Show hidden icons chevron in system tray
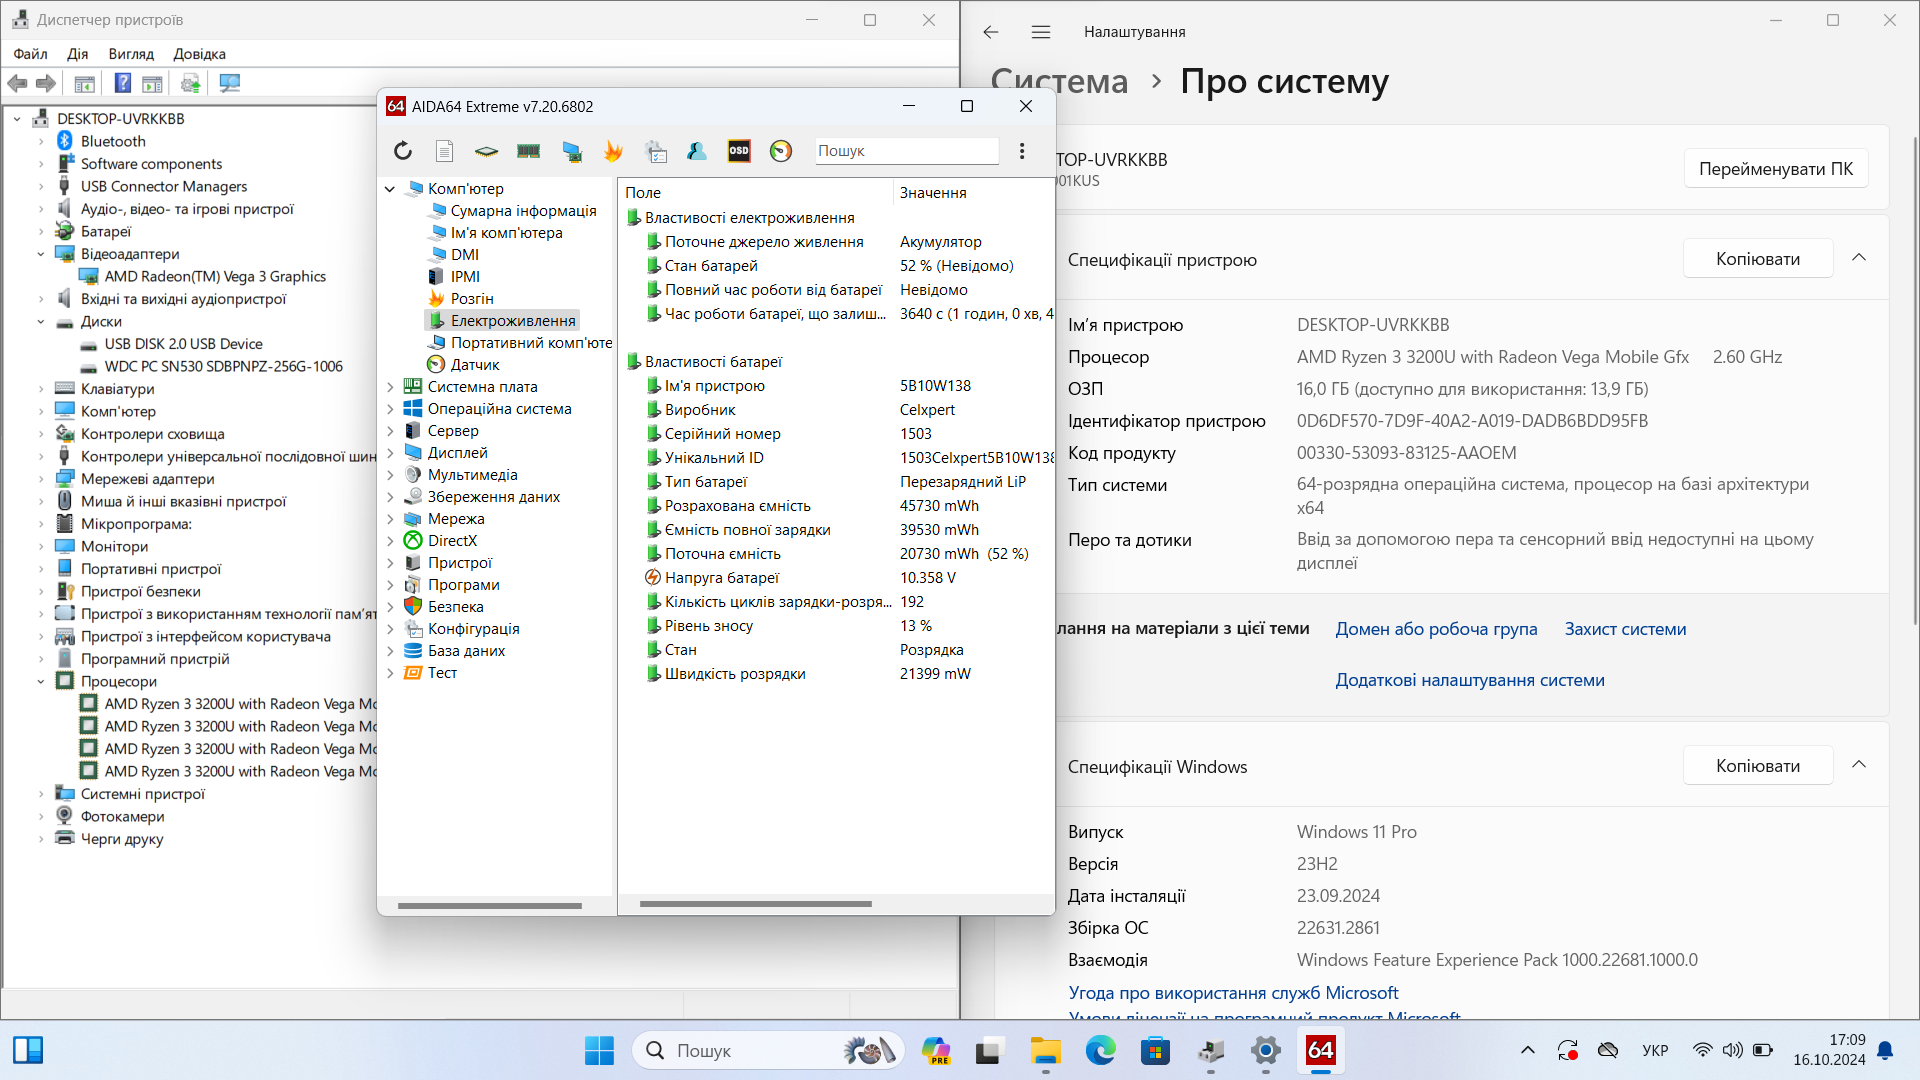This screenshot has width=1920, height=1080. [1527, 1050]
